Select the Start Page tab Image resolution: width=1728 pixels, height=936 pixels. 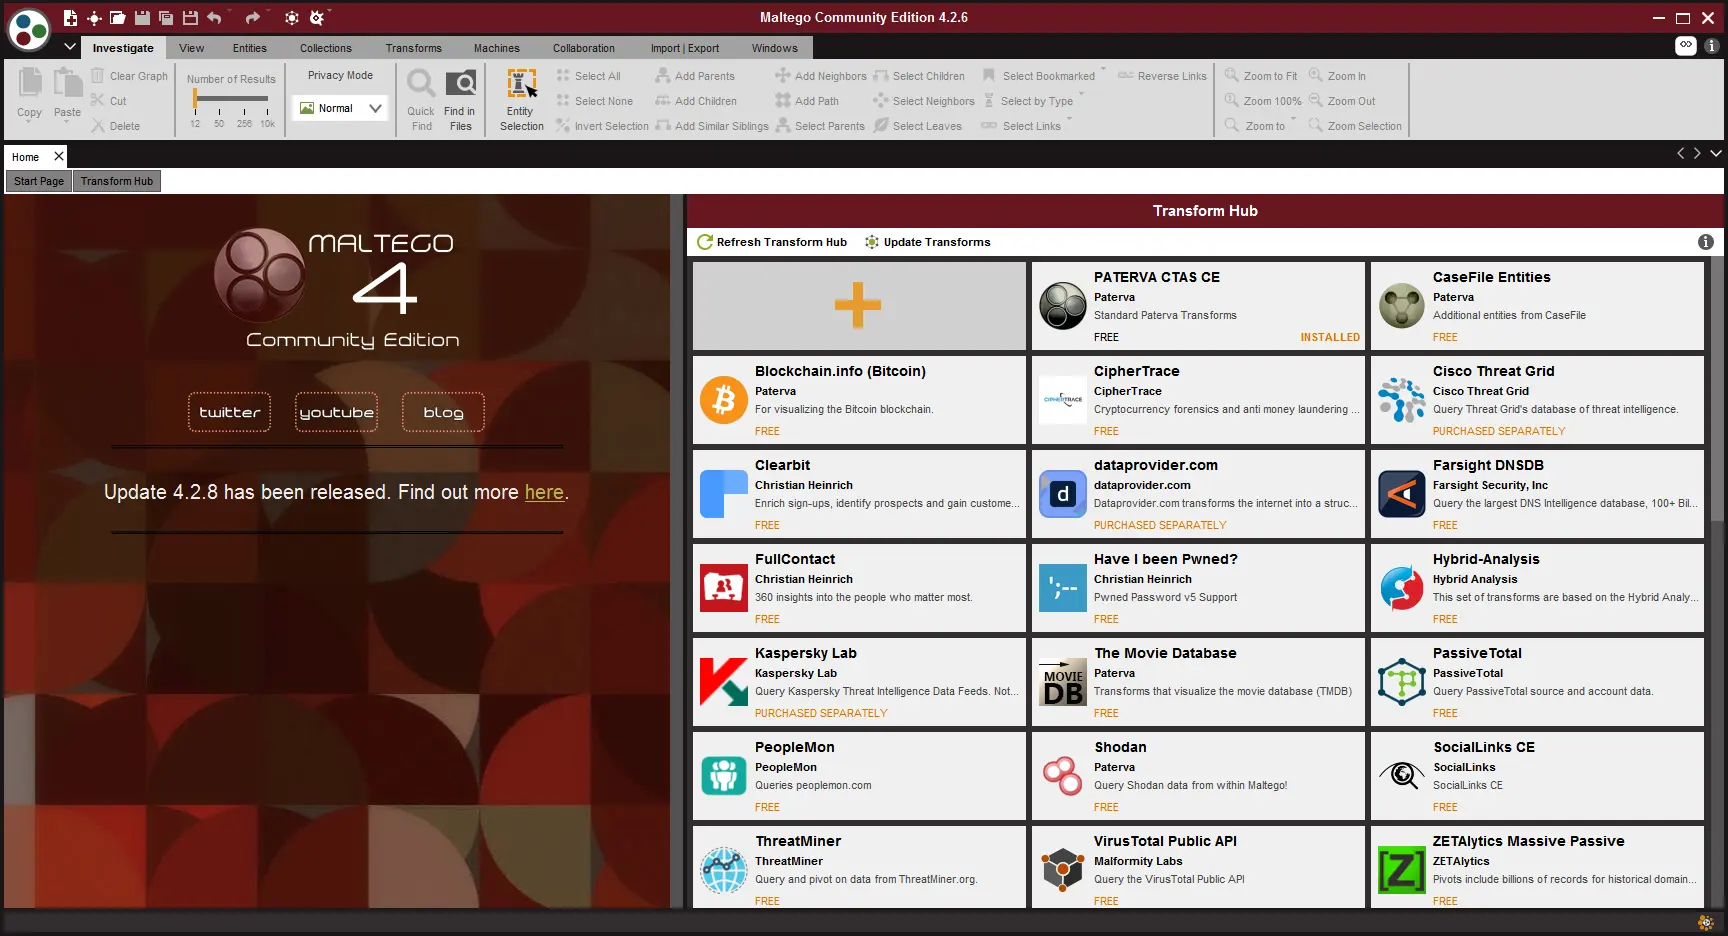click(x=39, y=181)
